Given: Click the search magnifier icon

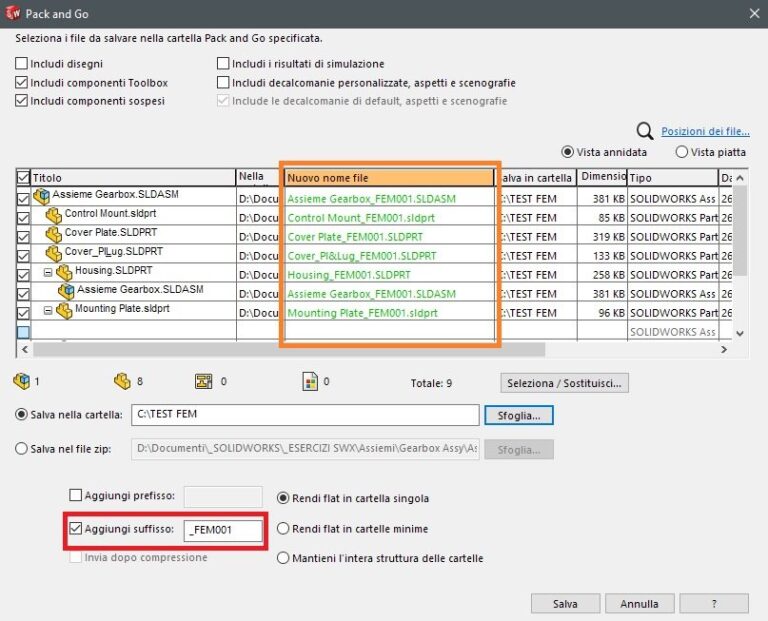Looking at the screenshot, I should coord(645,131).
